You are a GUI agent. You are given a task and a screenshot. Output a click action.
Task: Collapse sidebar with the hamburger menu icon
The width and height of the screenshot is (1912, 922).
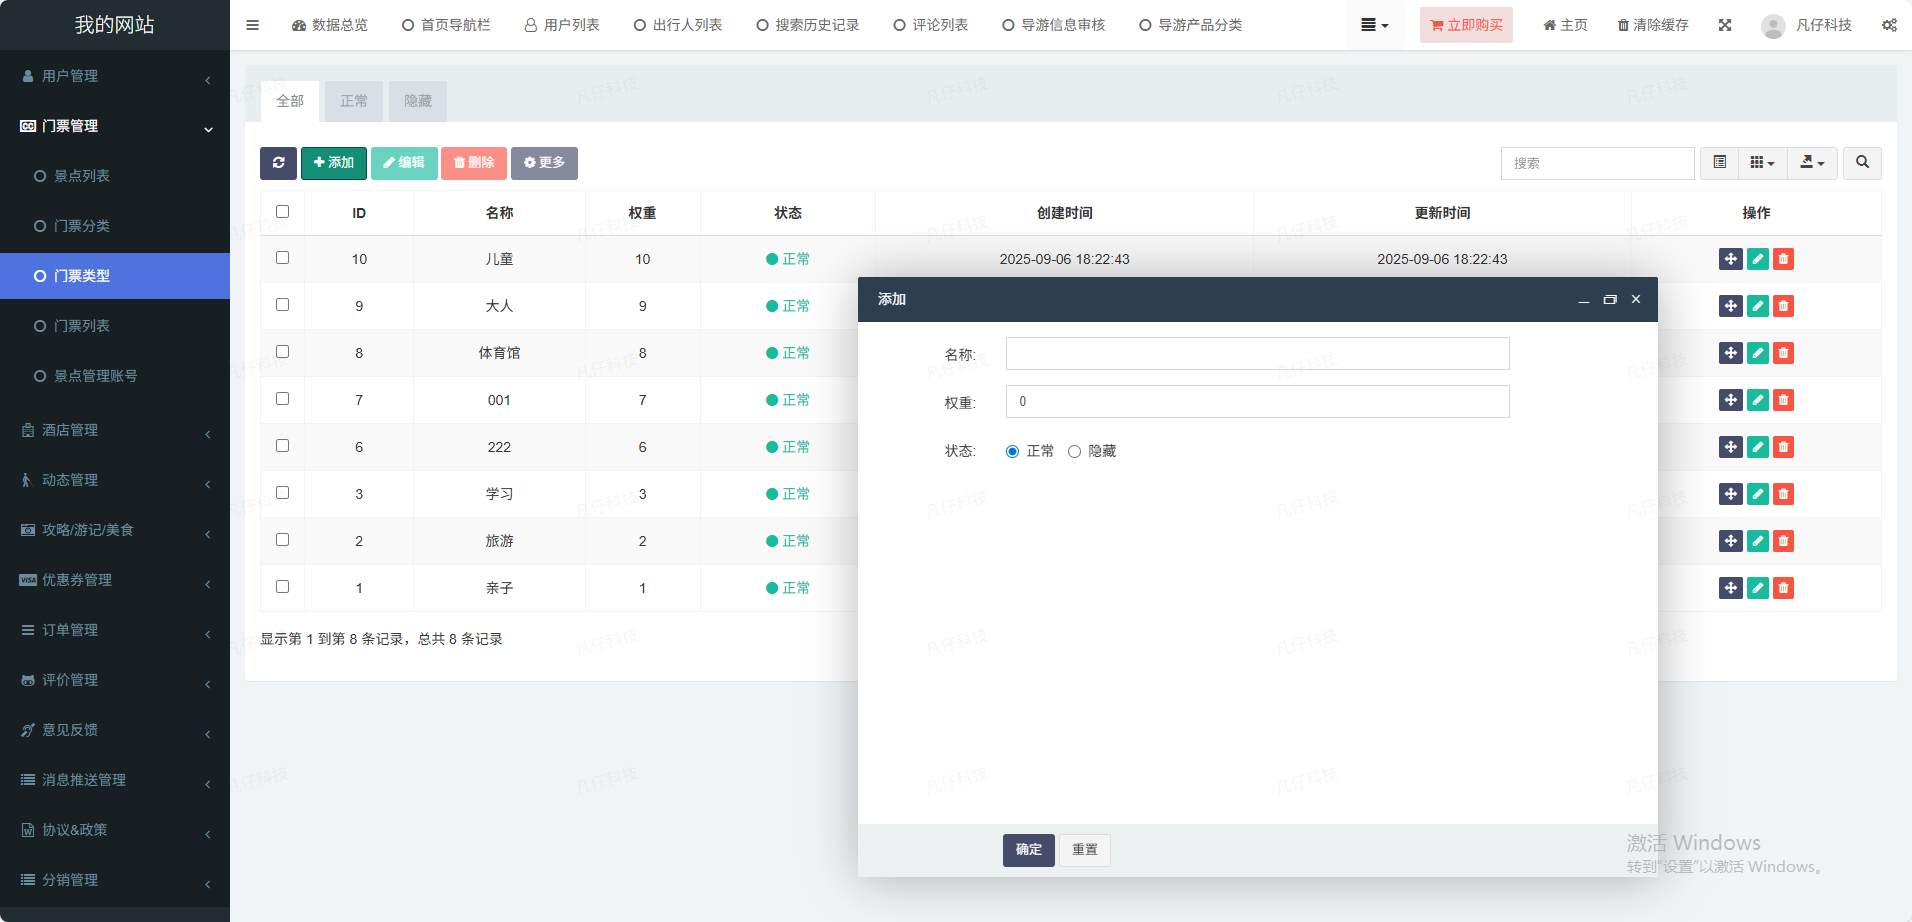(x=252, y=25)
